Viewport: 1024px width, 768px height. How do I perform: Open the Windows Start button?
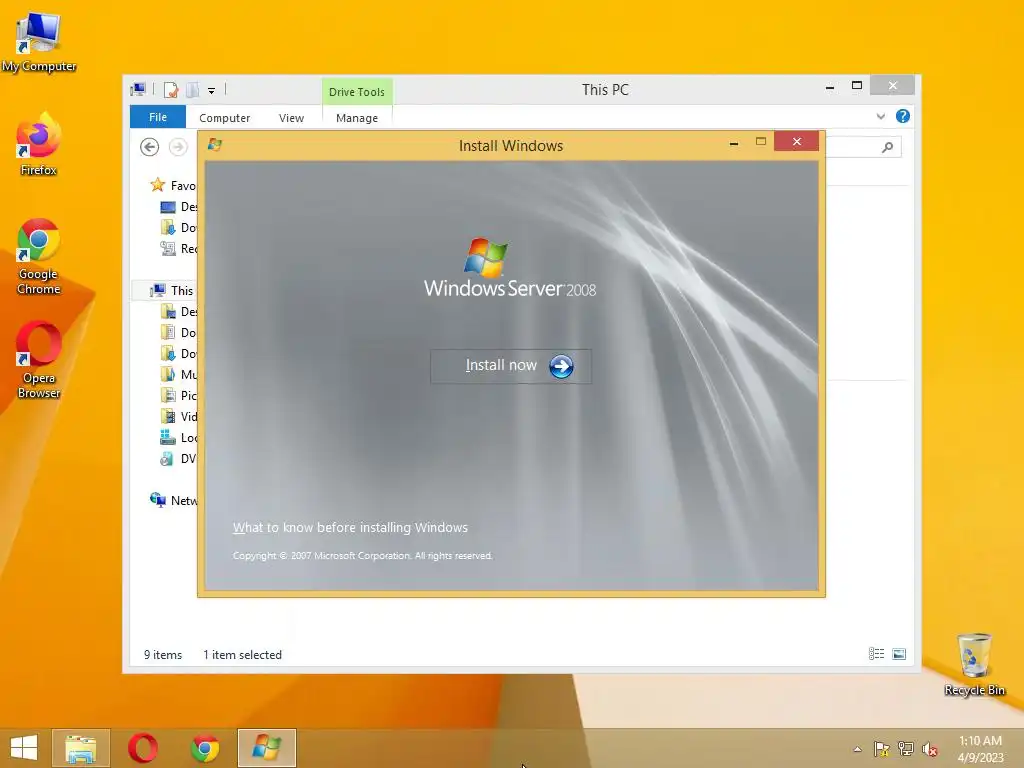tap(24, 748)
